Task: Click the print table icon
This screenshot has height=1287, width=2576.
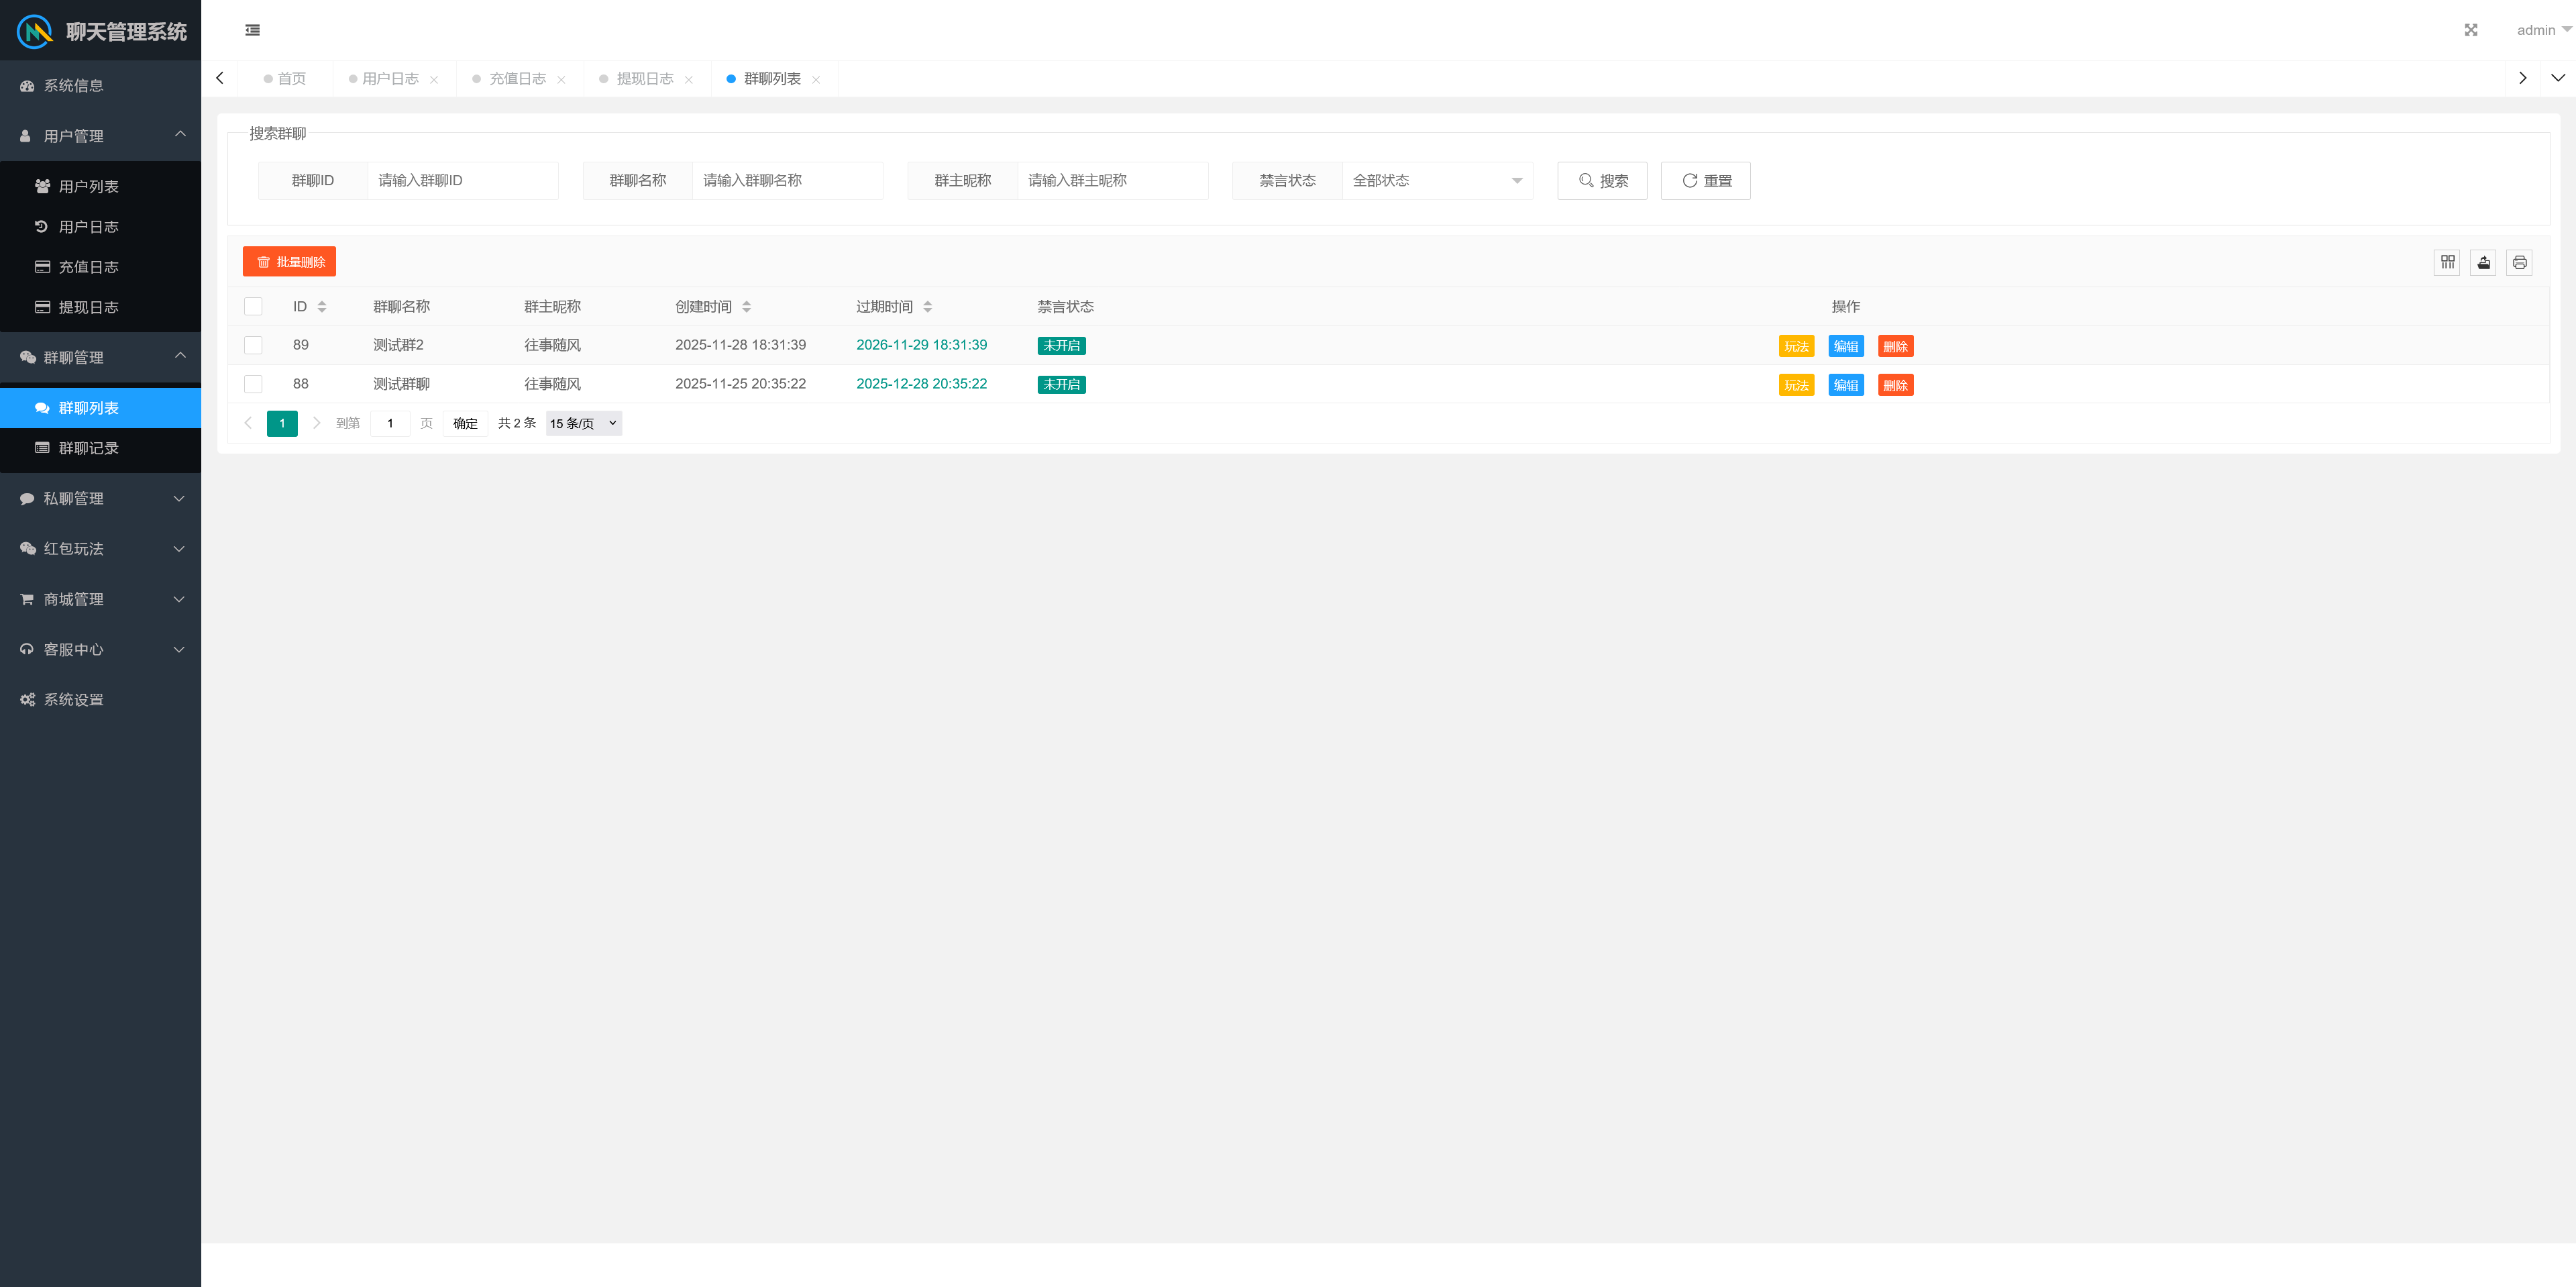Action: 2519,262
